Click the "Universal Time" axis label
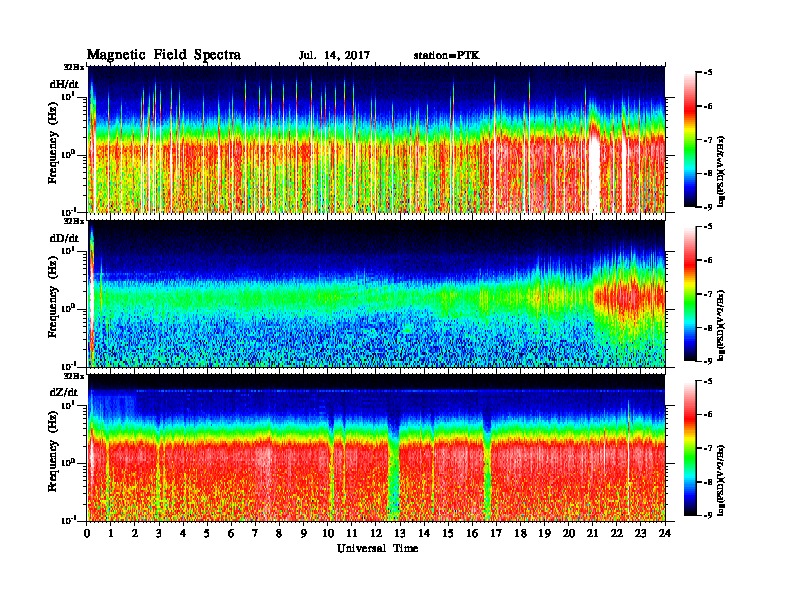 377,548
